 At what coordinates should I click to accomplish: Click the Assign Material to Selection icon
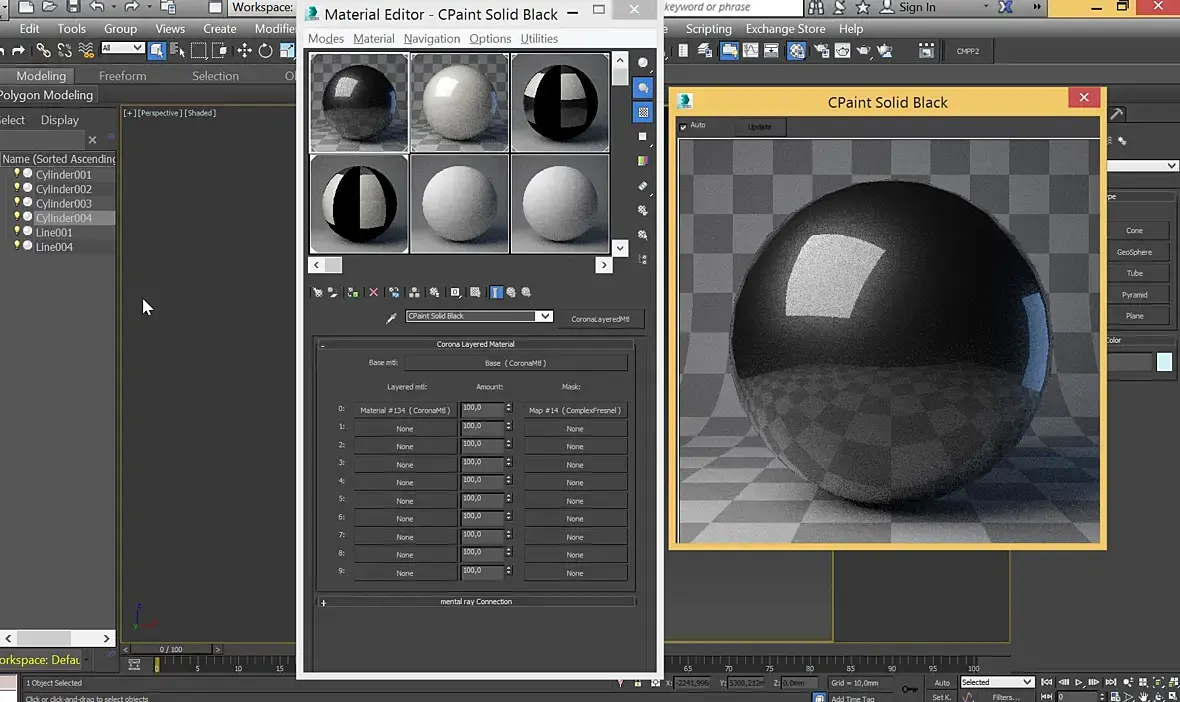click(x=353, y=292)
